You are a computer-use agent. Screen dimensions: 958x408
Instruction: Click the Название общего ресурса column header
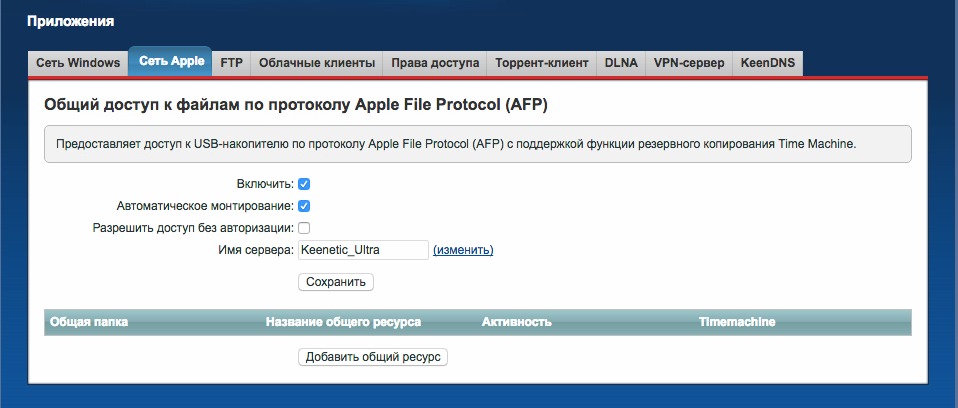[x=343, y=322]
